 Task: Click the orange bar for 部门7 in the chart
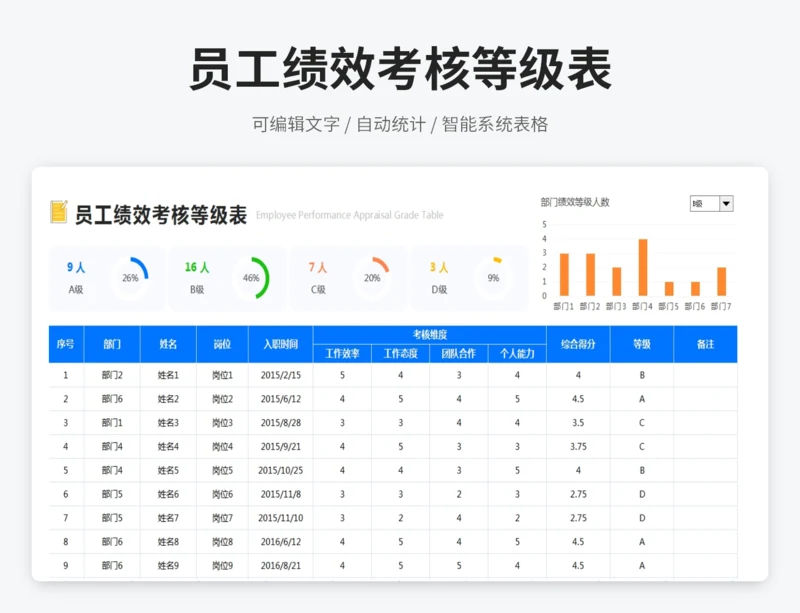pos(721,282)
